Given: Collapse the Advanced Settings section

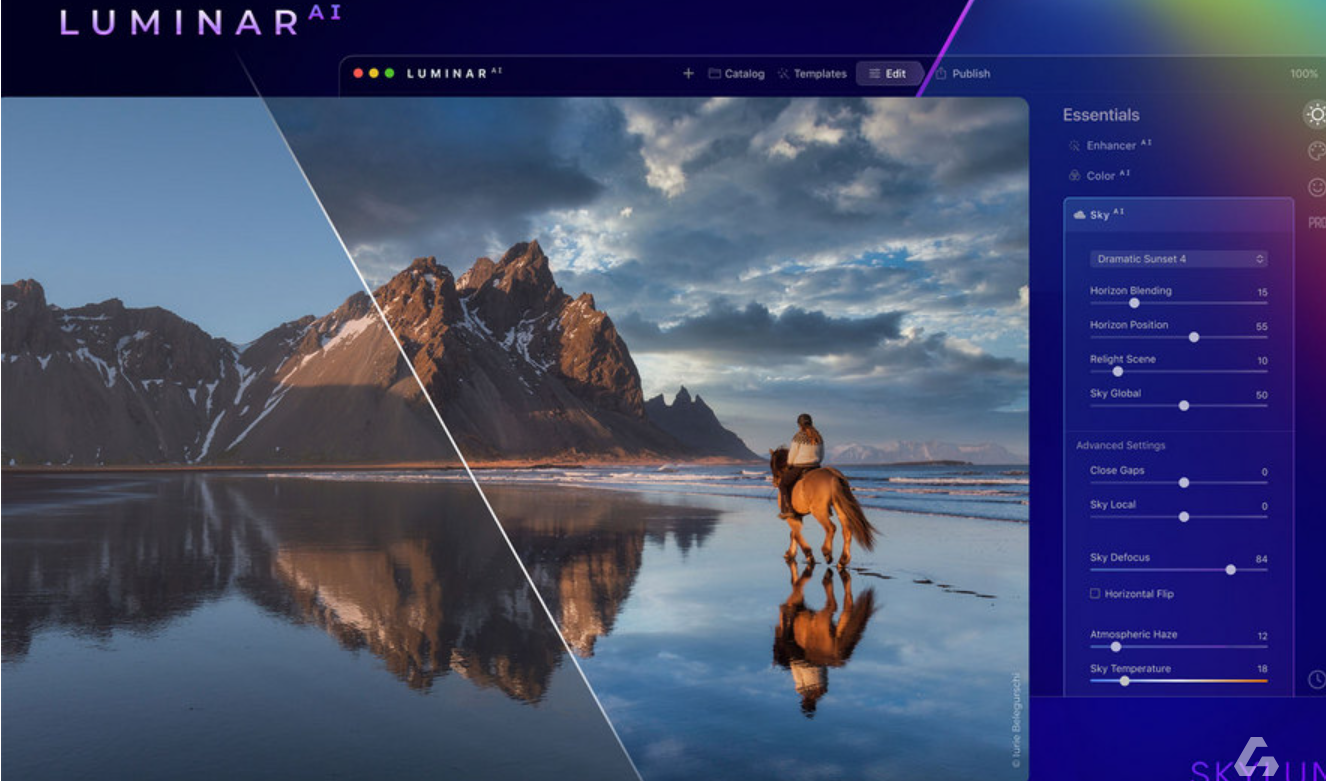Looking at the screenshot, I should pos(1120,445).
